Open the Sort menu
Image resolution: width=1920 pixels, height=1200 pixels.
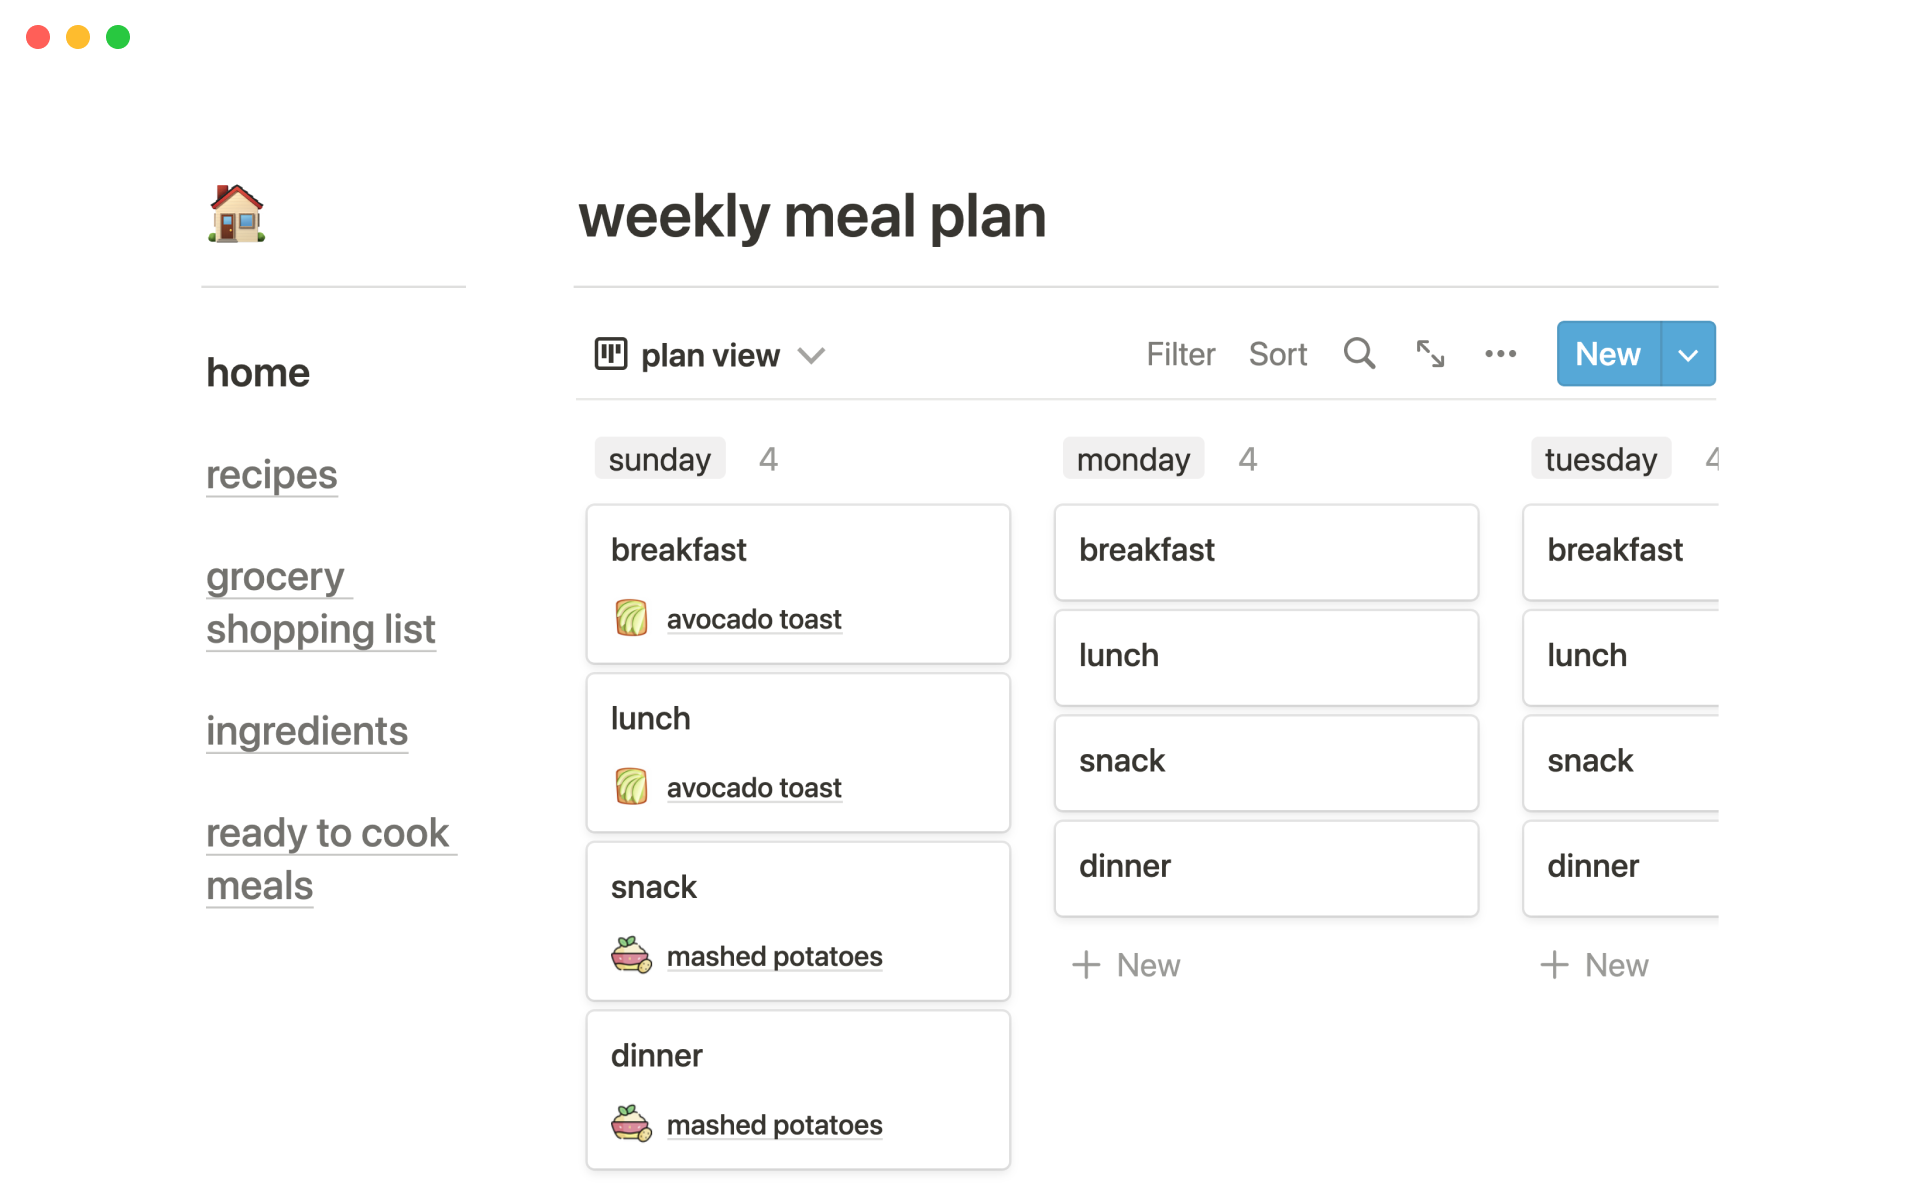[x=1277, y=354]
